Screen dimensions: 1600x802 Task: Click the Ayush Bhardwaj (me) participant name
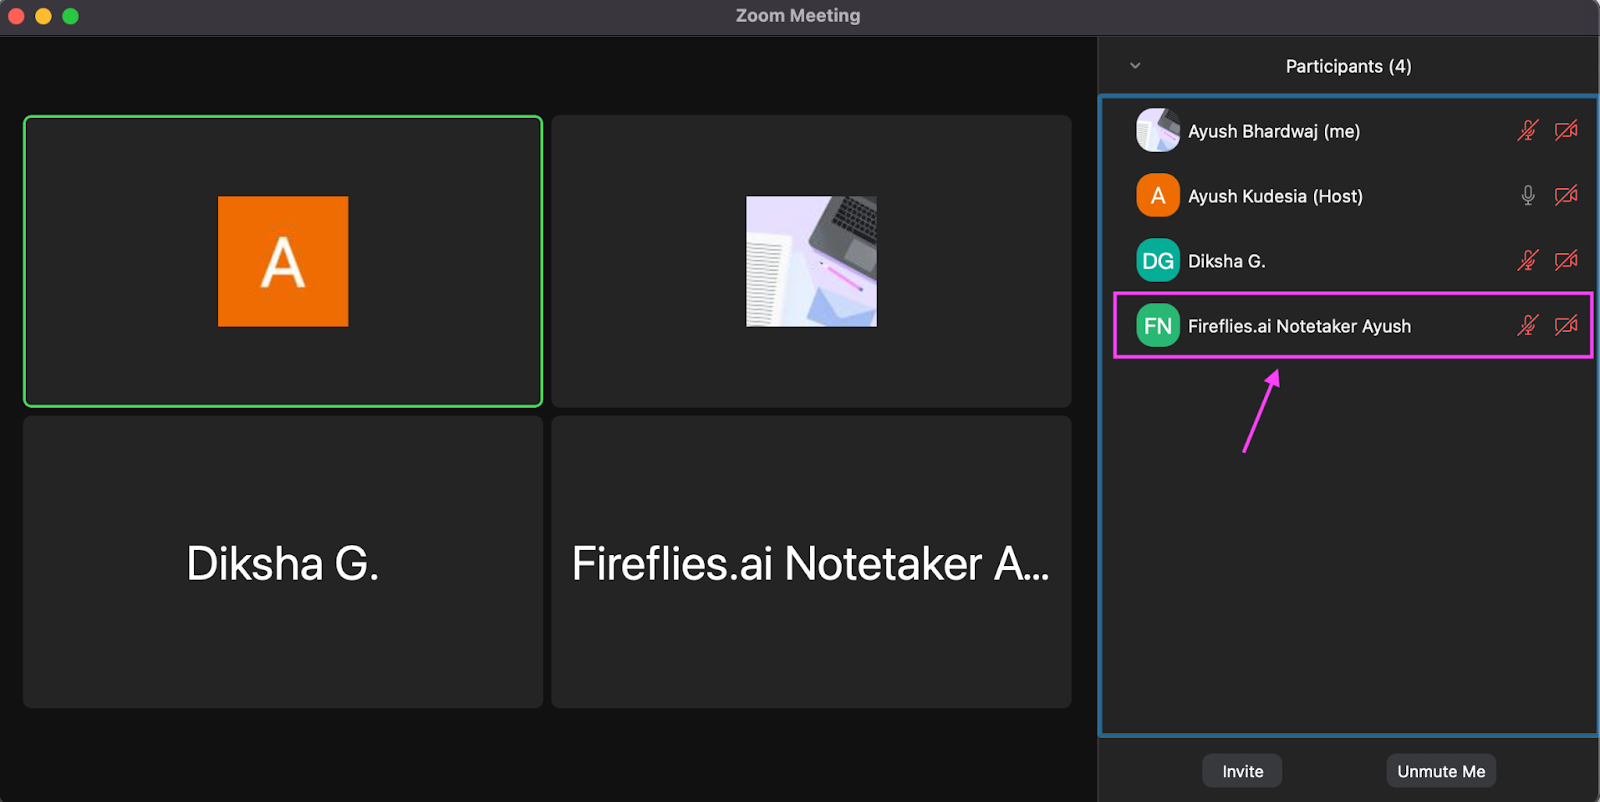[1274, 131]
